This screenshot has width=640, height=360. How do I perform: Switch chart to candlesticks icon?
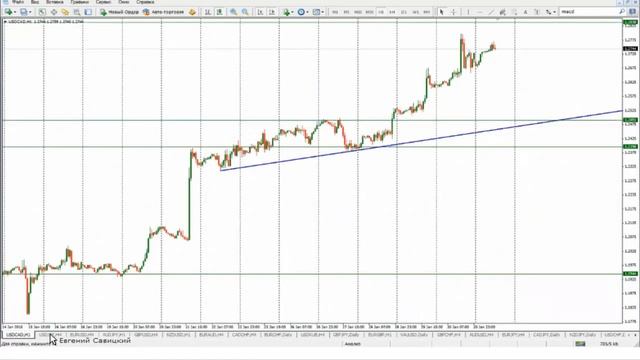tap(220, 12)
